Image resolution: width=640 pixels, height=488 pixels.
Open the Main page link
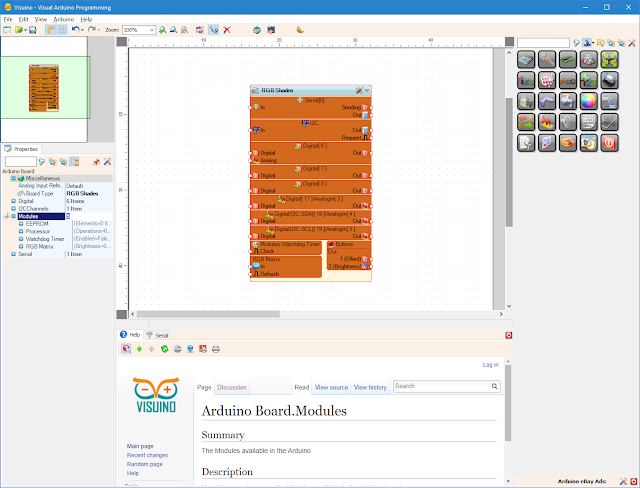point(140,446)
